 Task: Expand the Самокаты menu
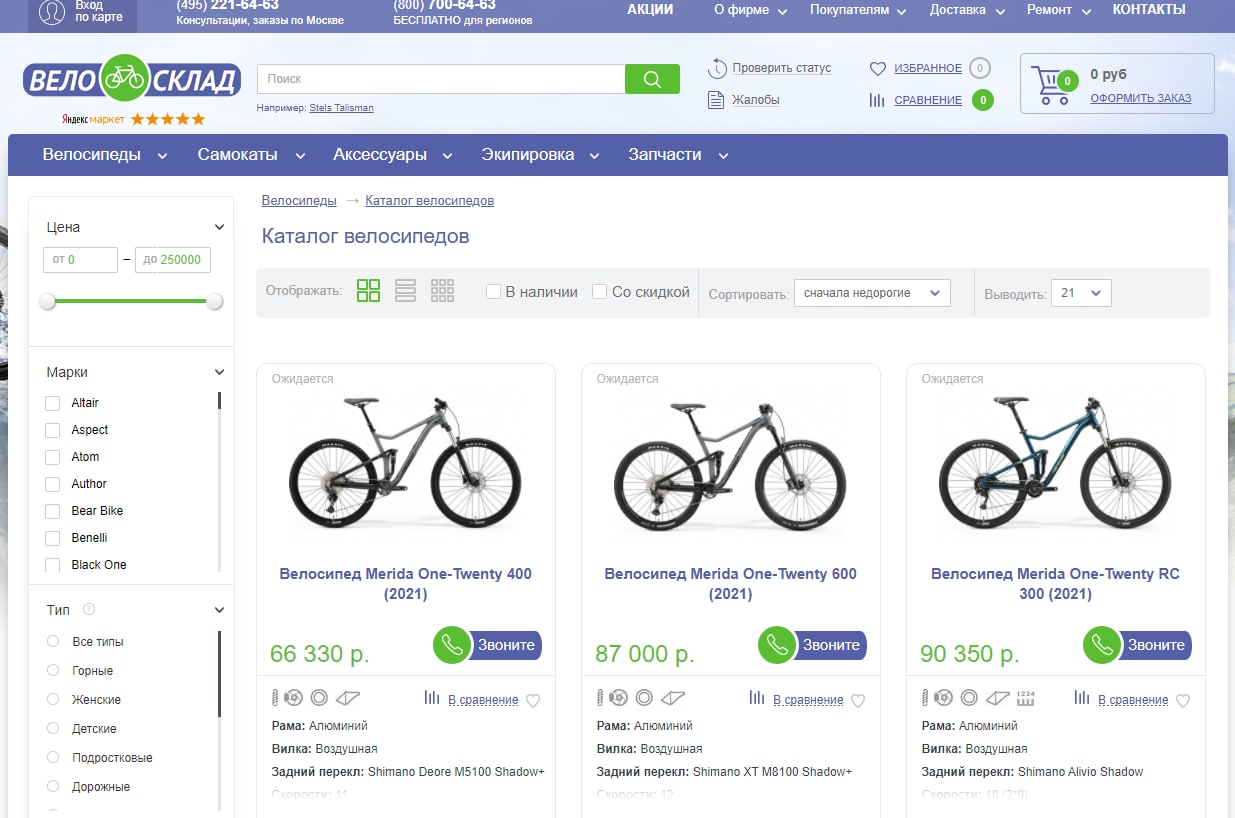251,155
